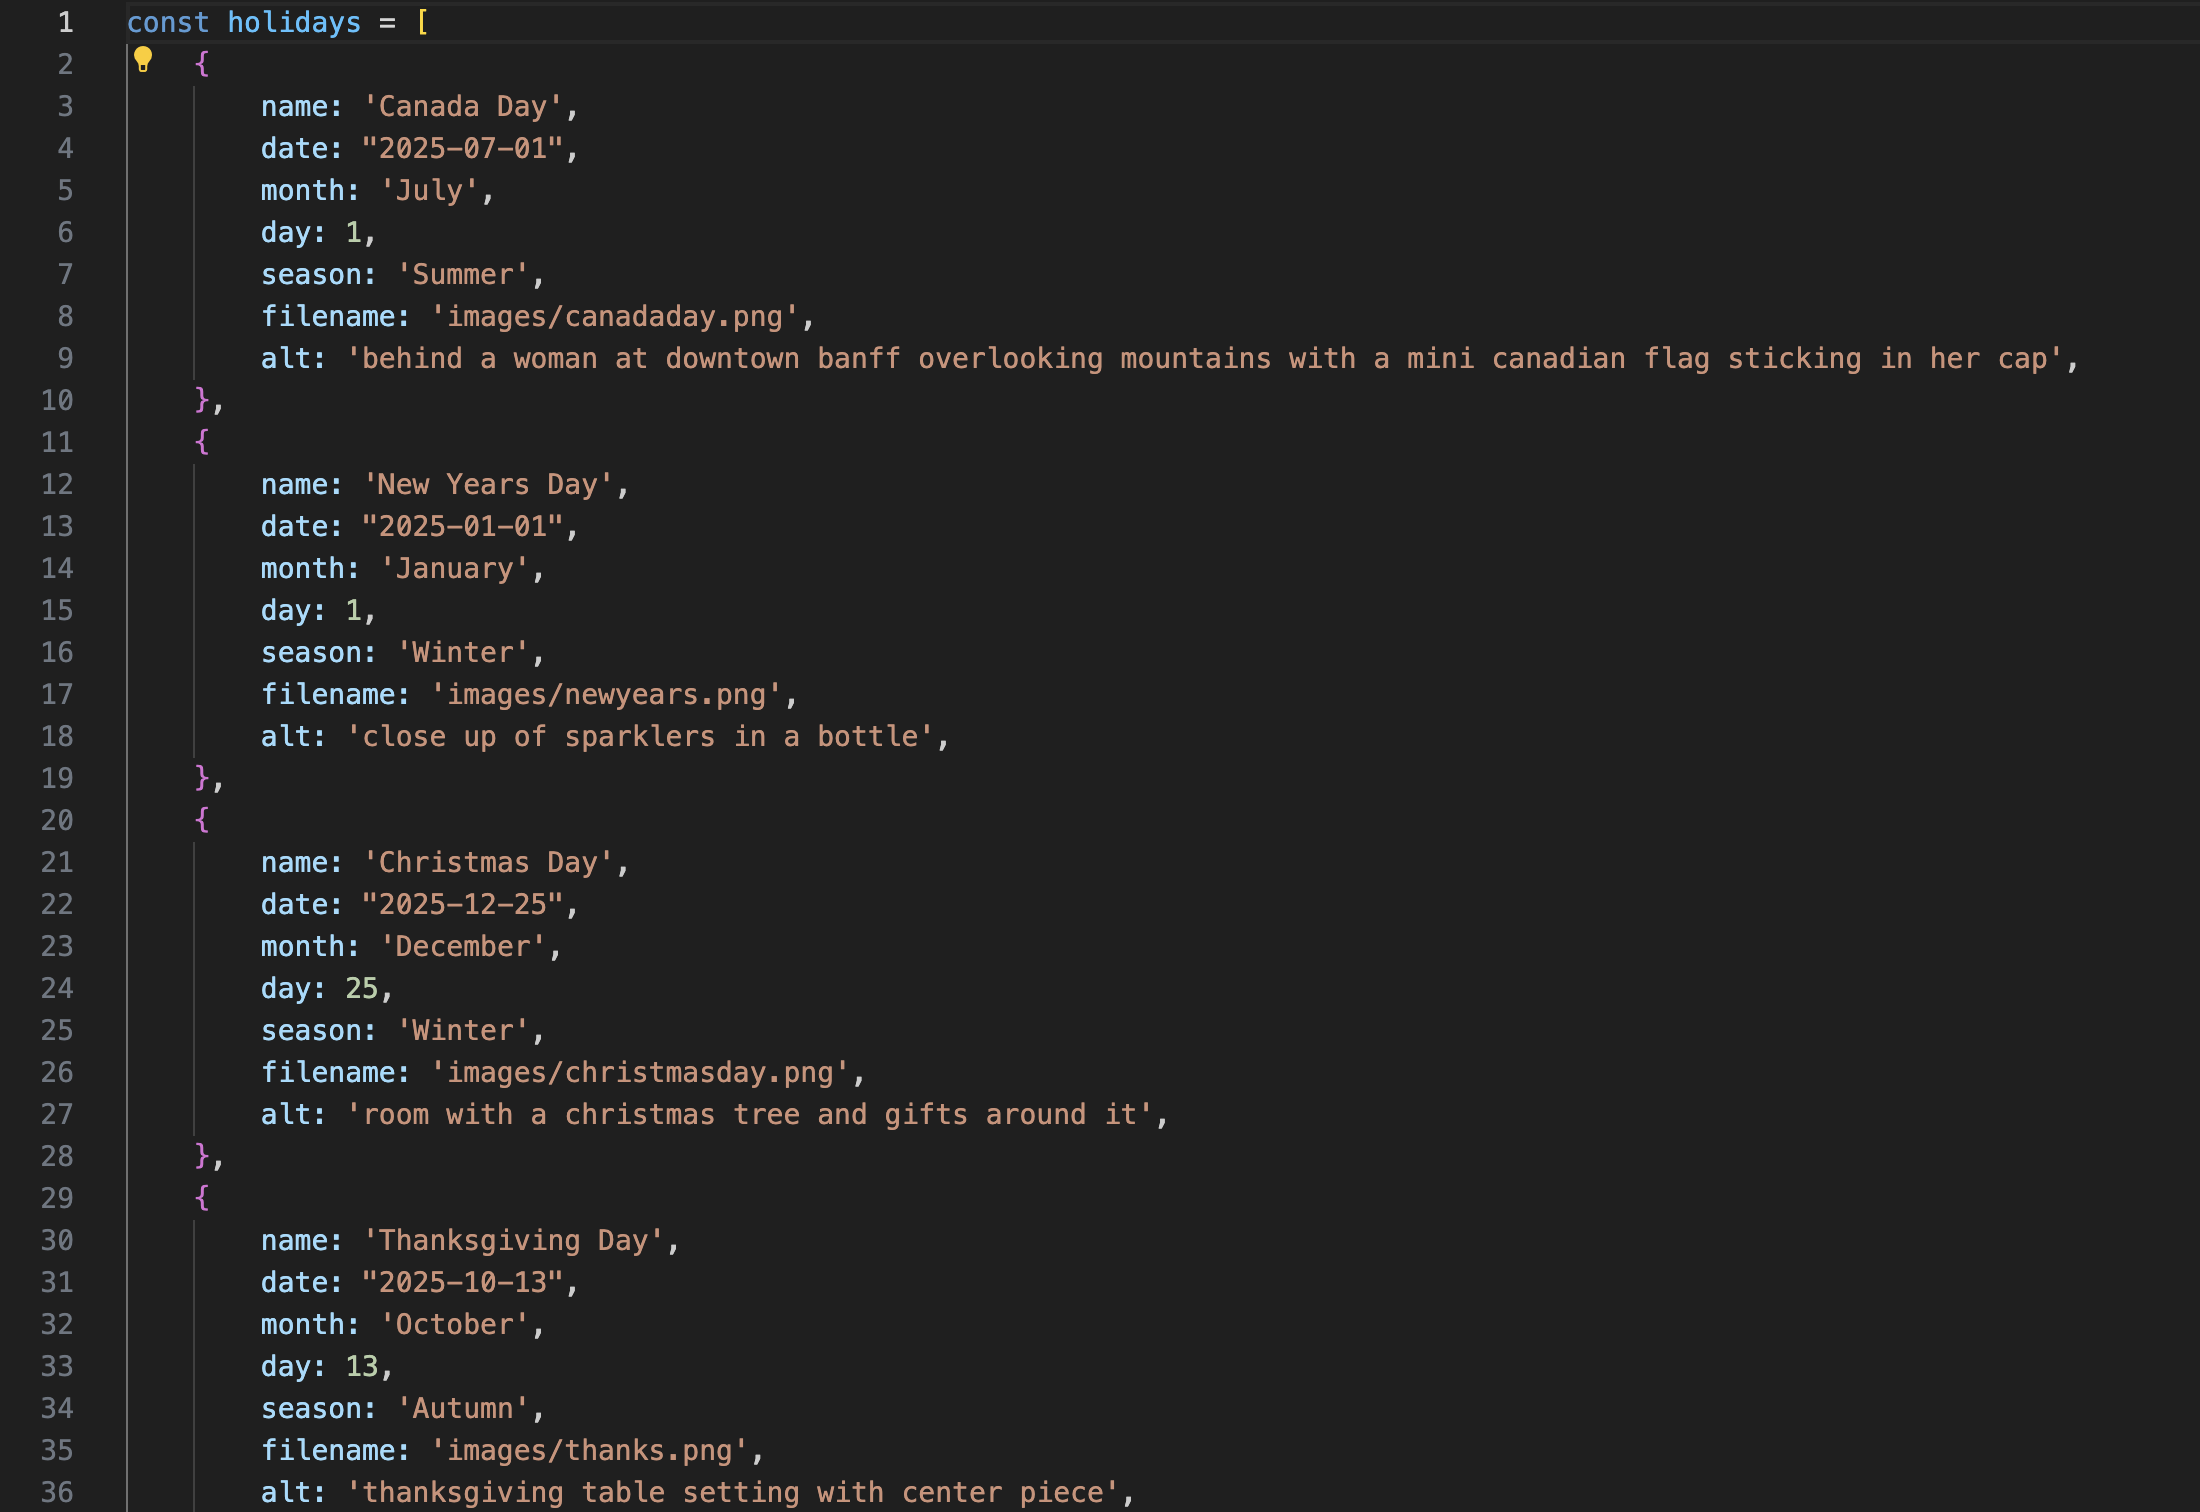Click the 'Thanksgiving Day' name string
Image resolution: width=2200 pixels, height=1512 pixels.
pyautogui.click(x=514, y=1240)
